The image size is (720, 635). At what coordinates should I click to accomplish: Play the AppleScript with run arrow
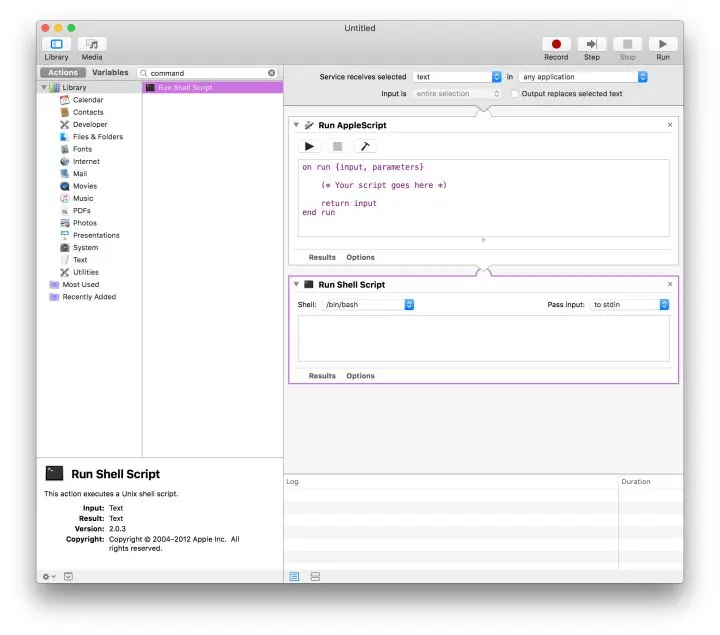[309, 146]
